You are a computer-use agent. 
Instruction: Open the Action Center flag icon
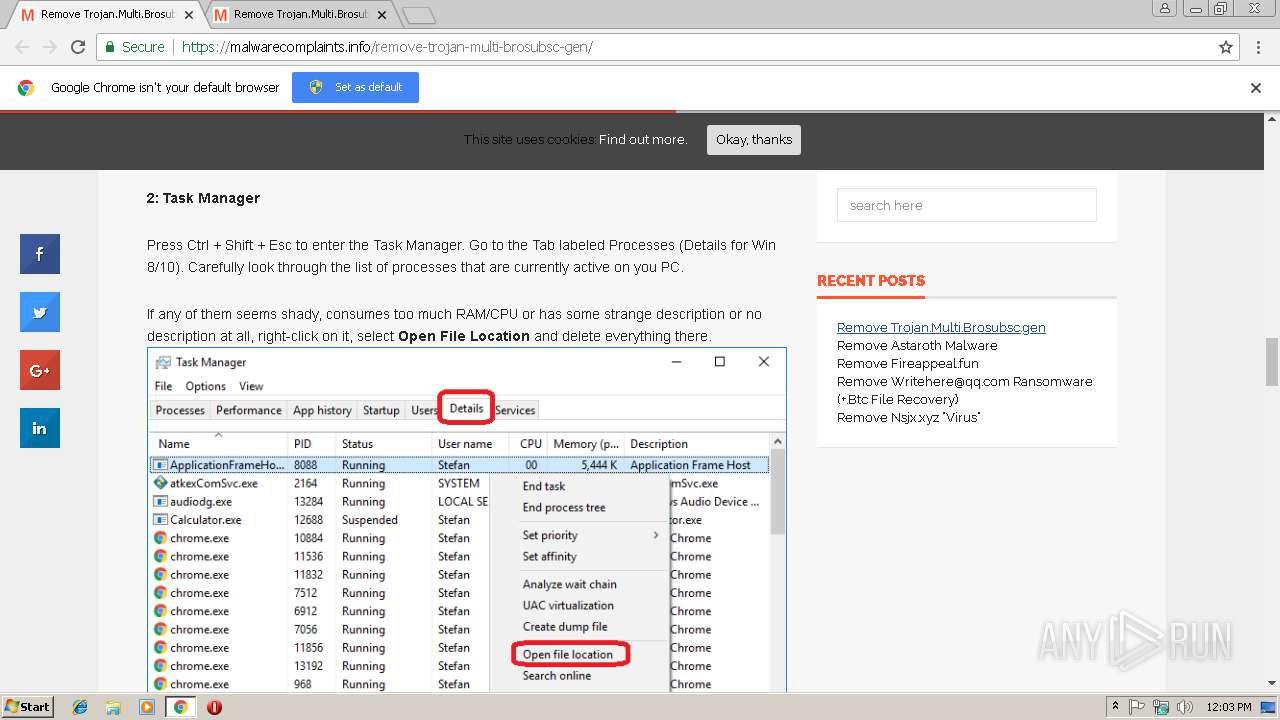point(1137,707)
